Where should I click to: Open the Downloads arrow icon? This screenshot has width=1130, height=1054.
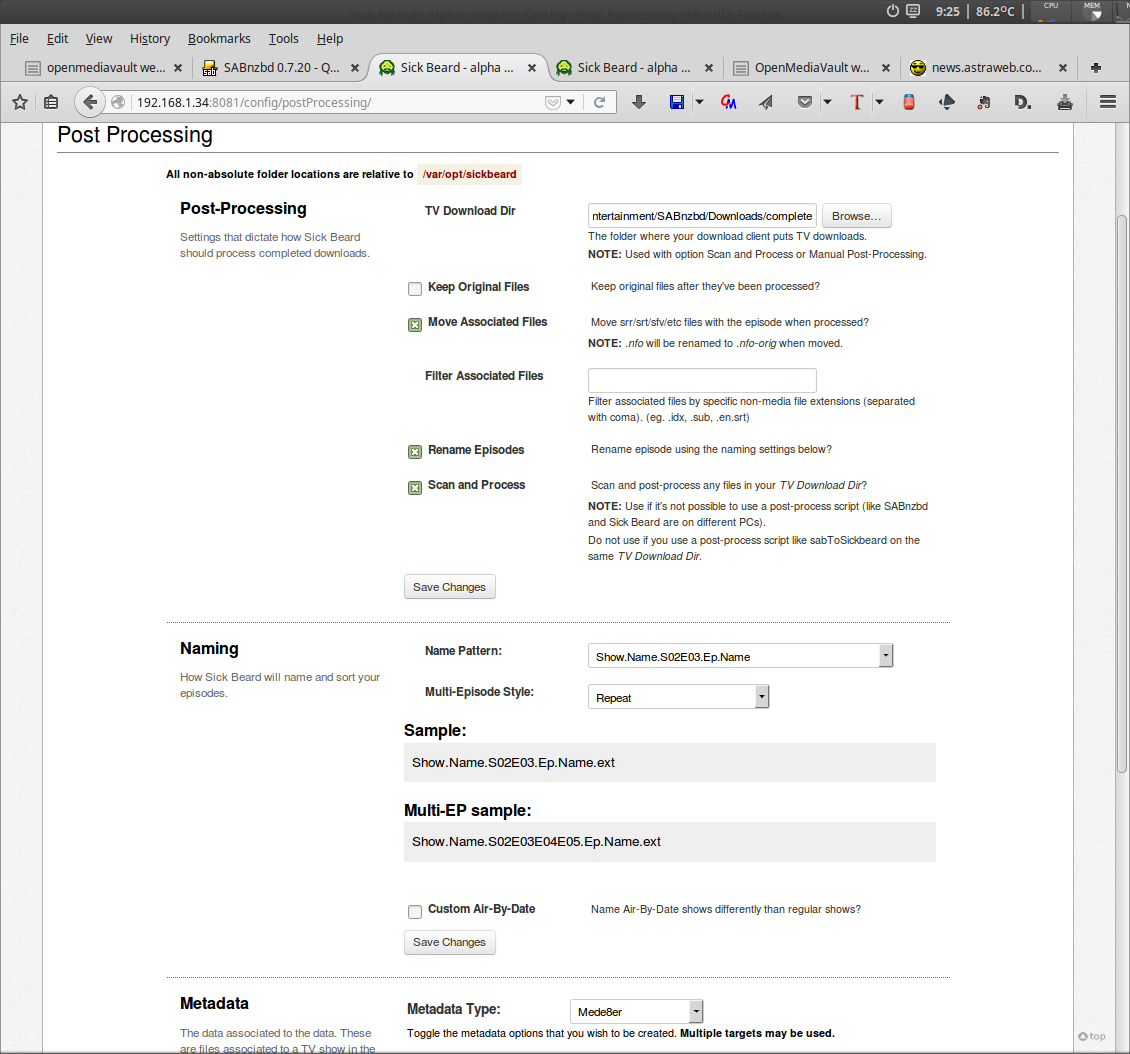click(x=639, y=102)
